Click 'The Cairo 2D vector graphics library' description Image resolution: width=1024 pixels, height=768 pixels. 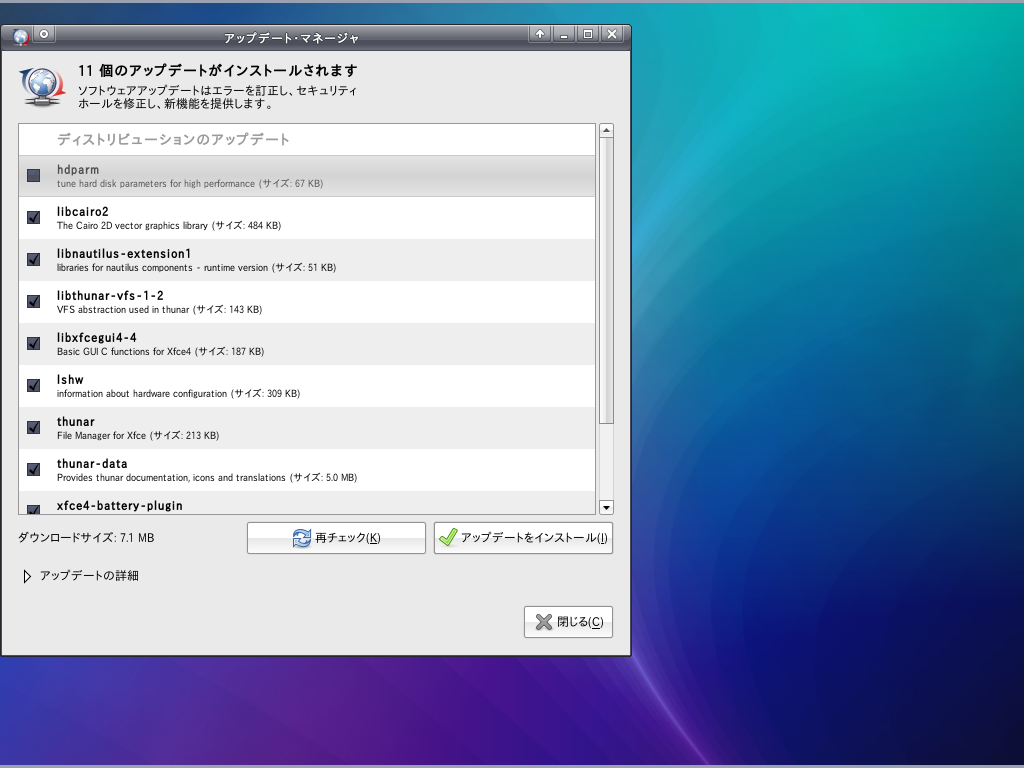132,226
